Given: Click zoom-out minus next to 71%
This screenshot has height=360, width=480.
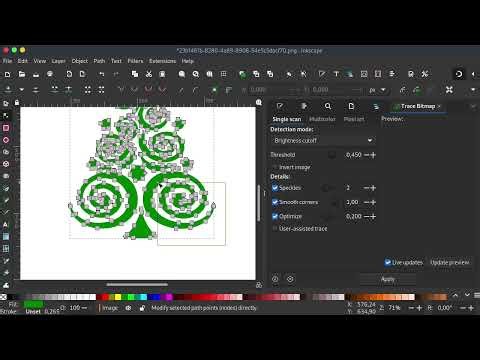Looking at the screenshot, I should click(x=412, y=308).
